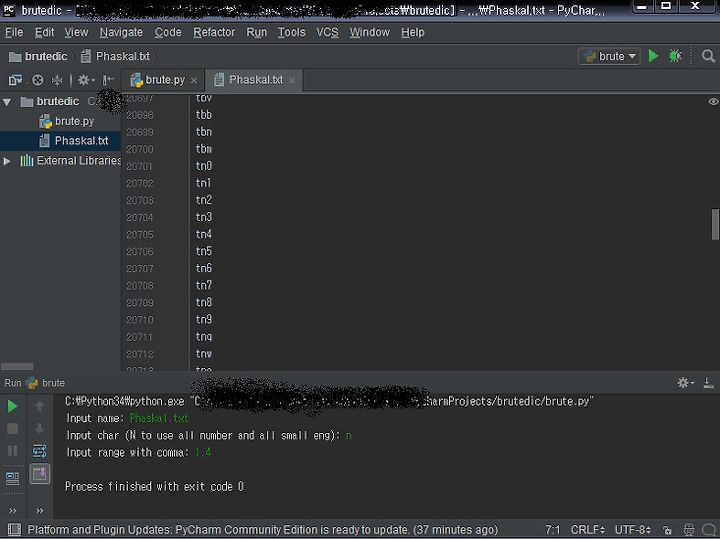
Task: Open UTF-8 encoding selector
Action: [633, 530]
